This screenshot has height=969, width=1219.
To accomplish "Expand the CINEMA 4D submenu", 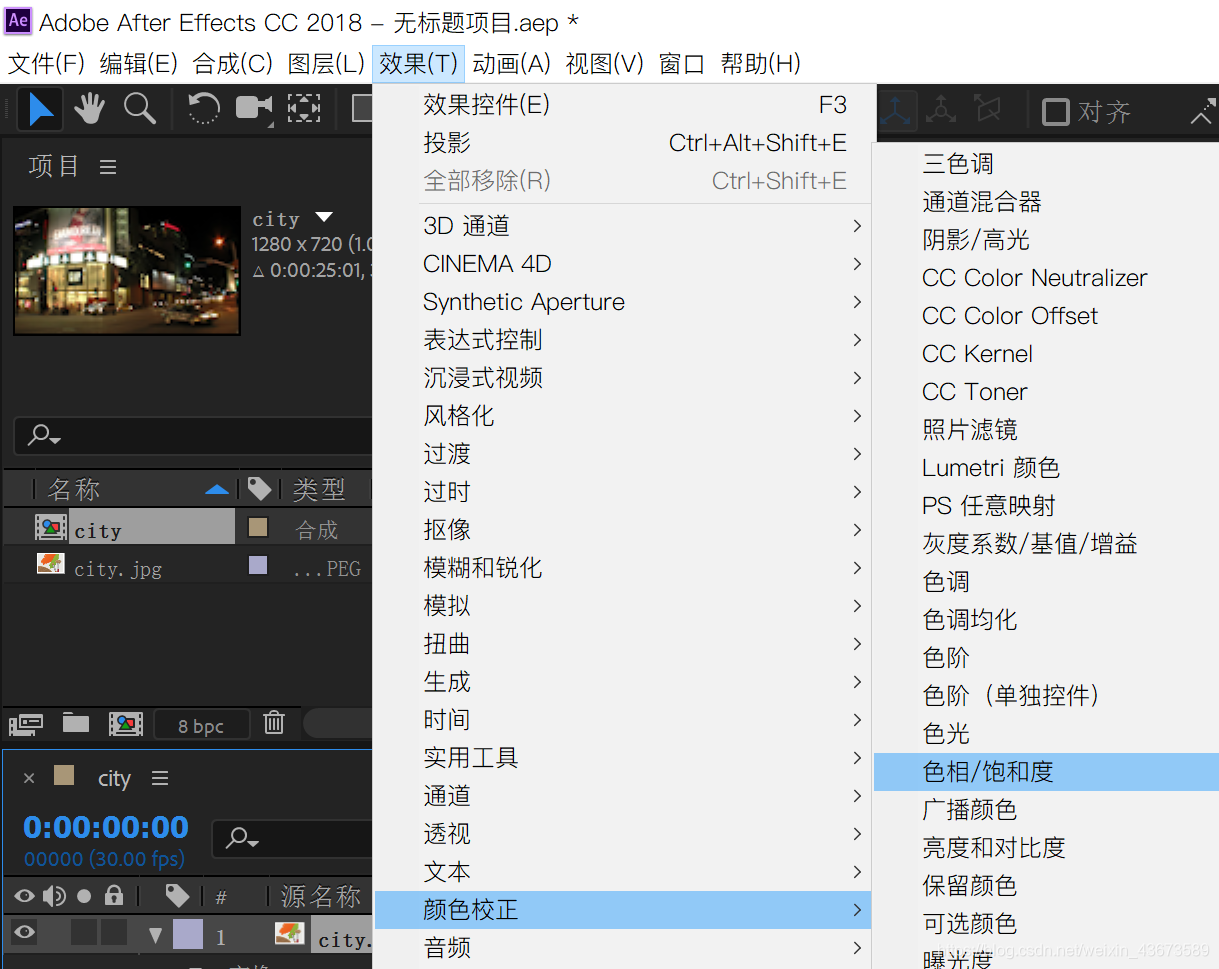I will (x=624, y=264).
